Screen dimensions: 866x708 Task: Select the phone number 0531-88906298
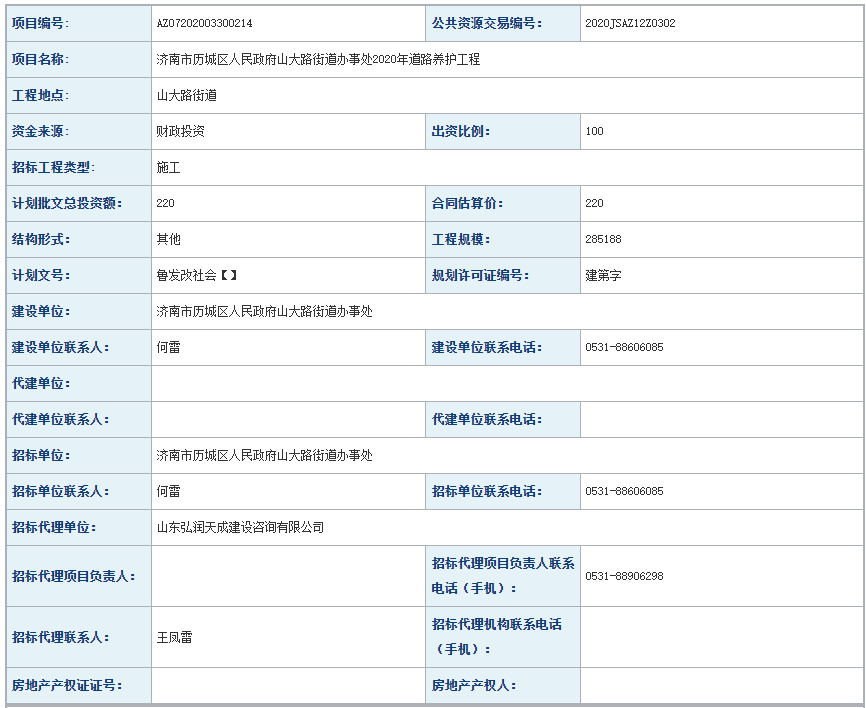pos(624,576)
